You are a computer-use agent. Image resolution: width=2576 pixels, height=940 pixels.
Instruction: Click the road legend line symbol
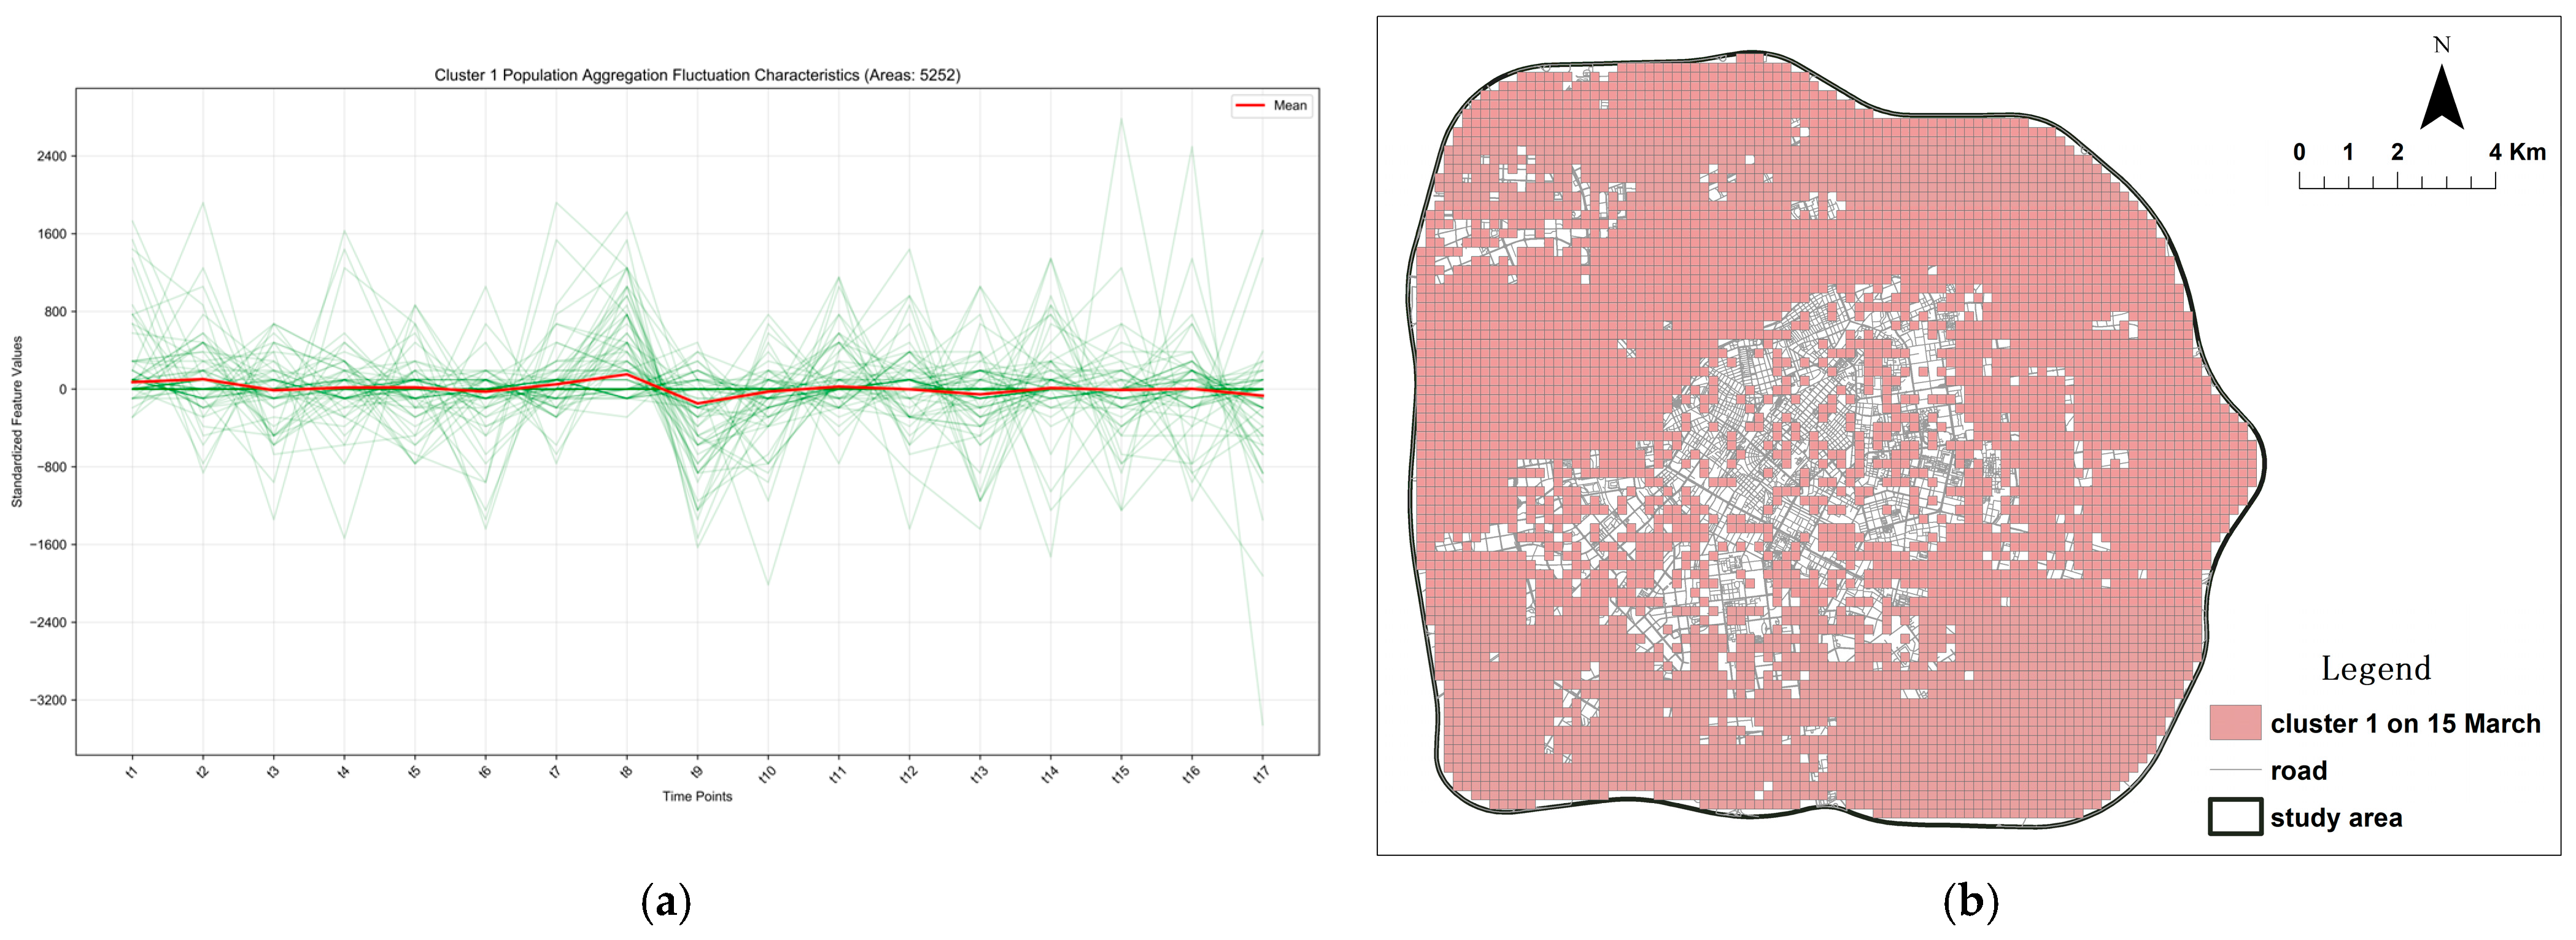tap(2235, 770)
